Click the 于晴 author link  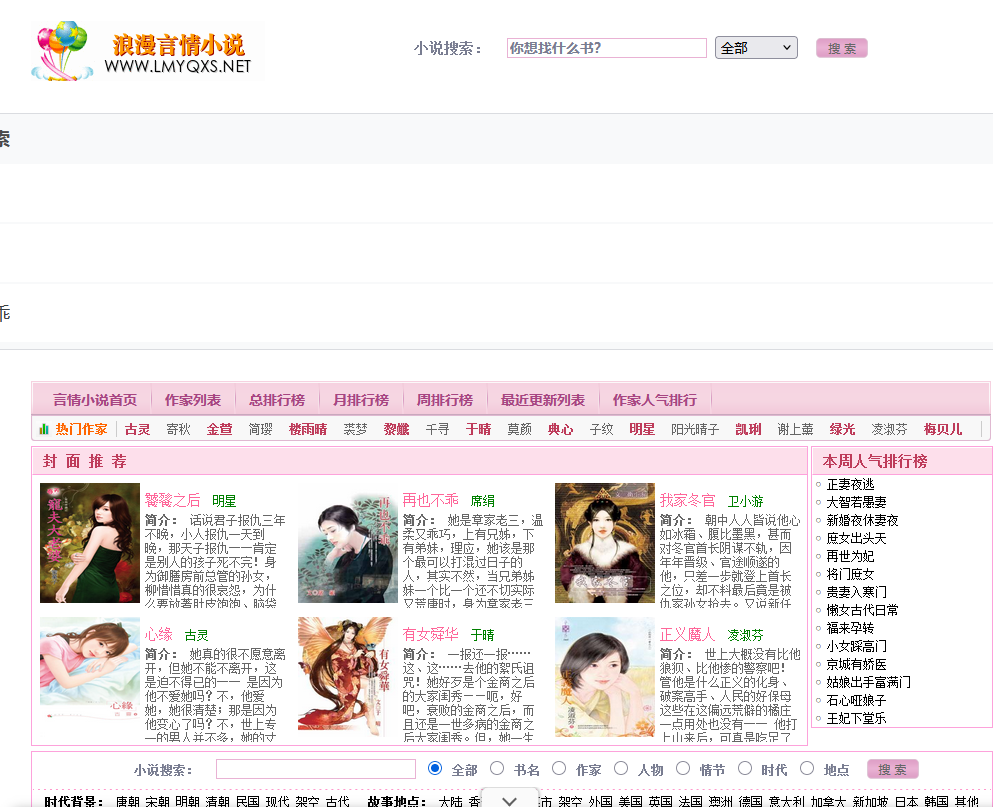pyautogui.click(x=480, y=428)
